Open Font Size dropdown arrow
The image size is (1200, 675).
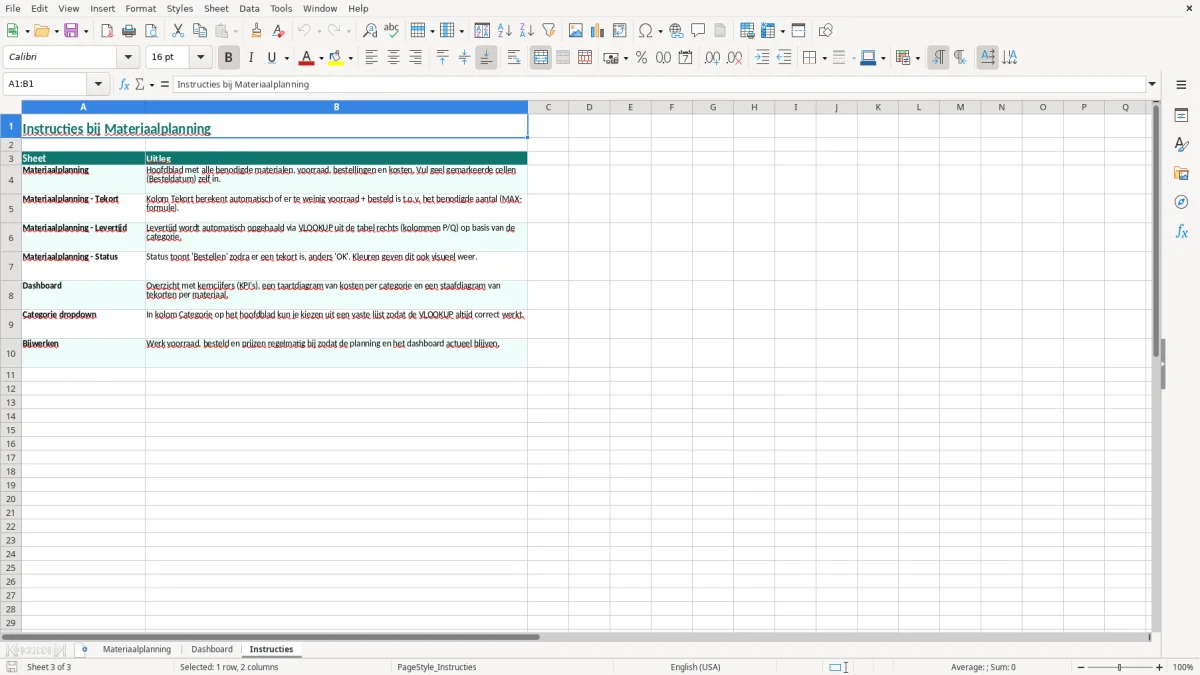pos(200,58)
